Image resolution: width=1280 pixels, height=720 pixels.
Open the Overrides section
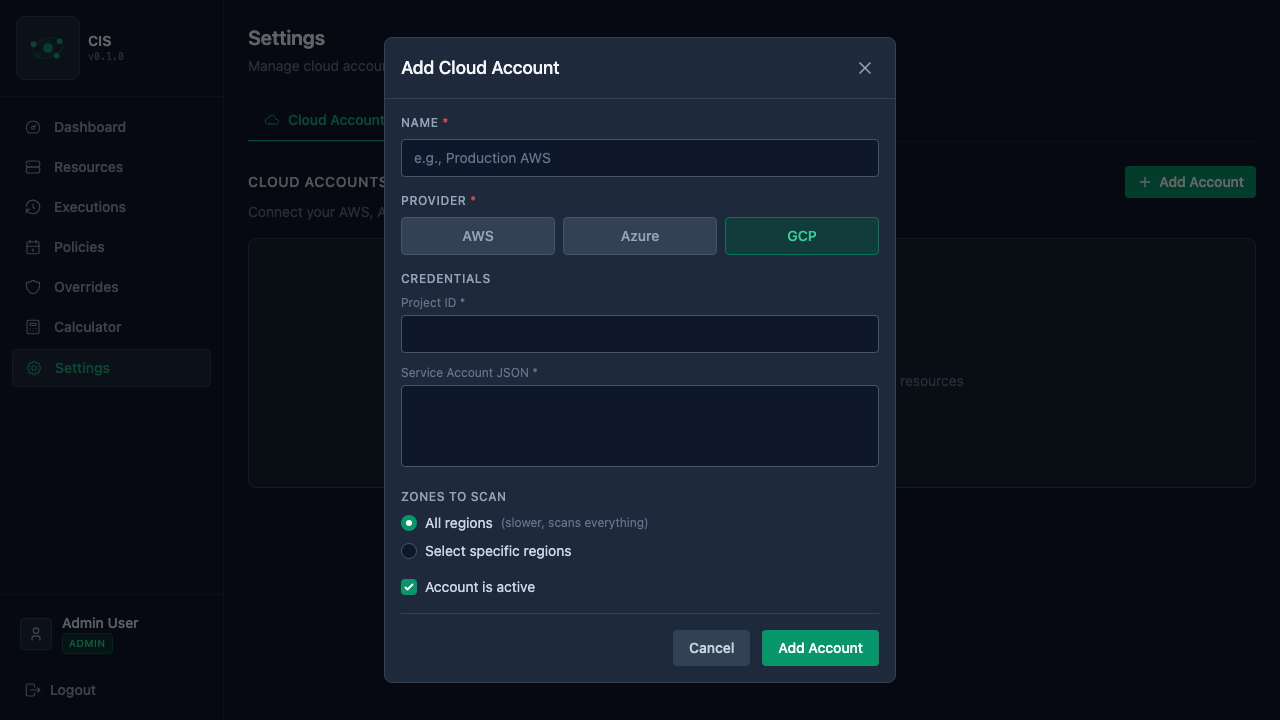[111, 287]
